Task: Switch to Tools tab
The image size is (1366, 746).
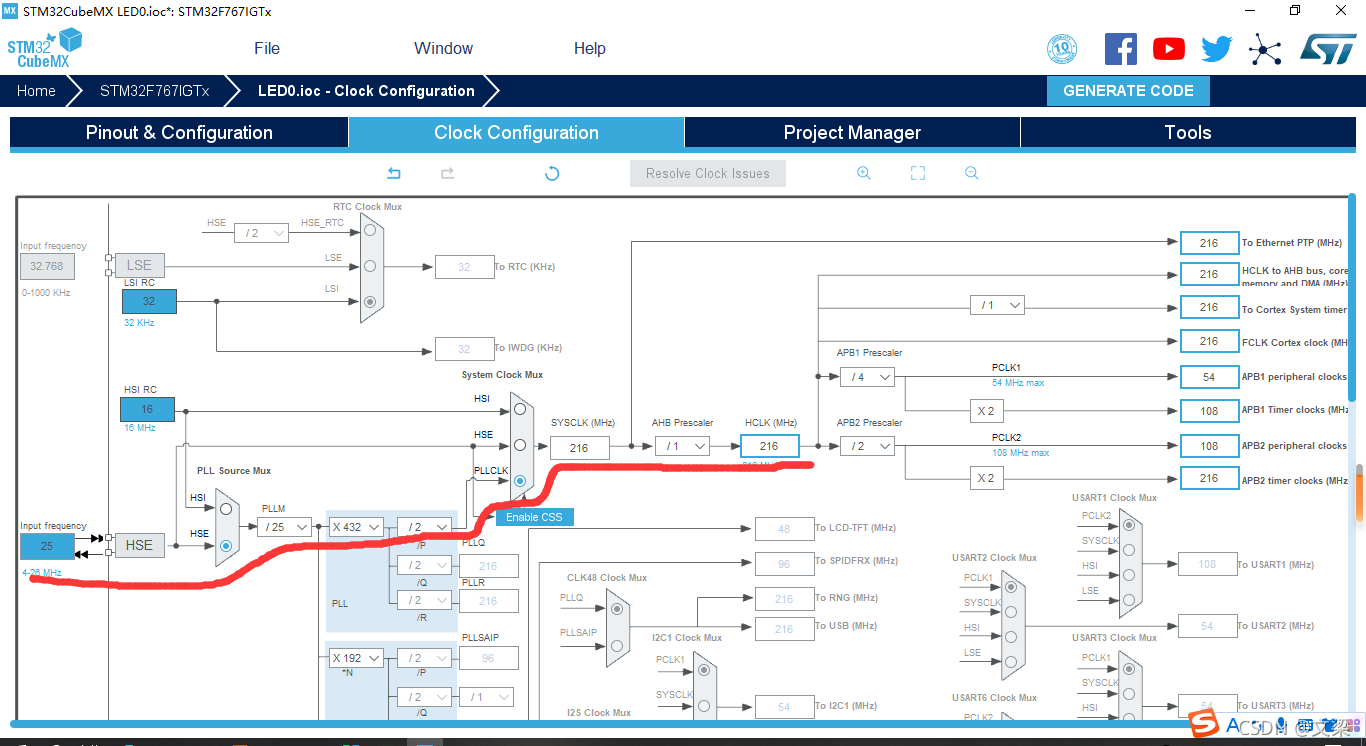Action: point(1188,133)
